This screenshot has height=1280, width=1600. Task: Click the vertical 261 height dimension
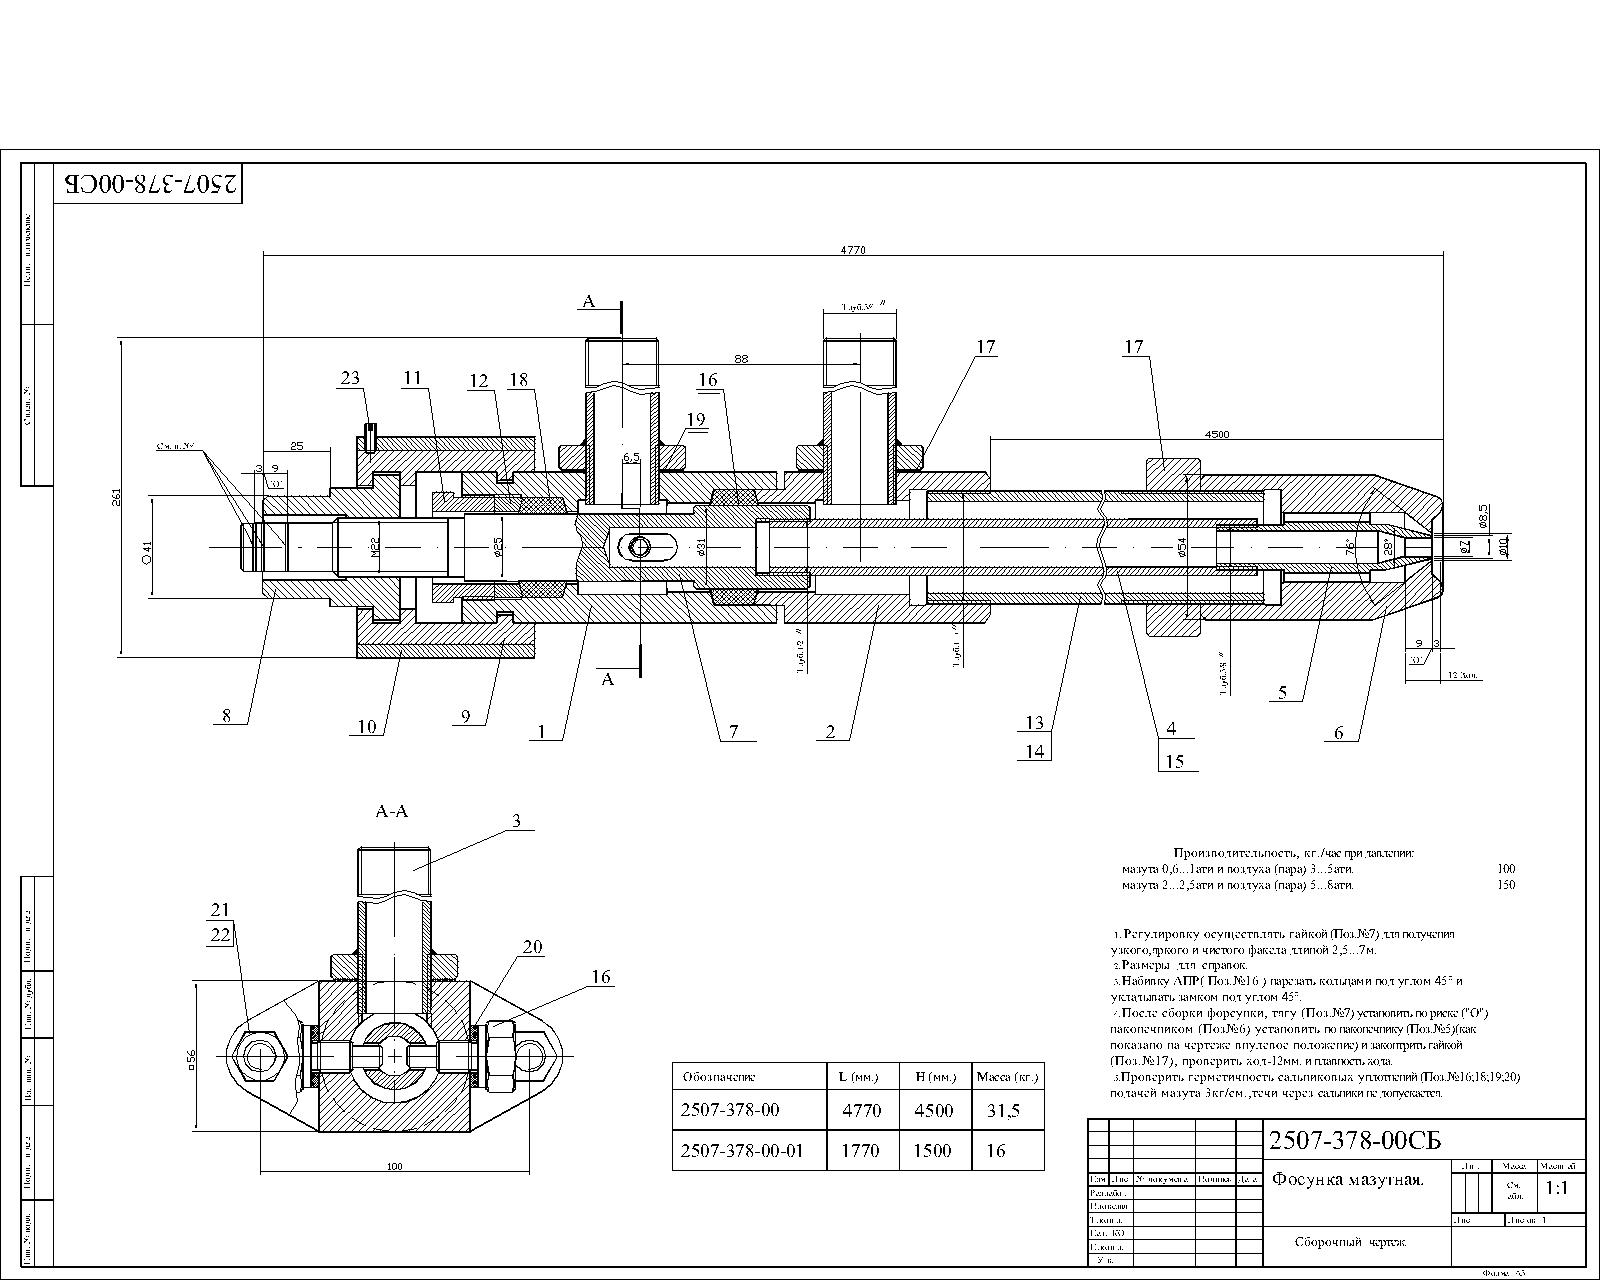[x=116, y=497]
